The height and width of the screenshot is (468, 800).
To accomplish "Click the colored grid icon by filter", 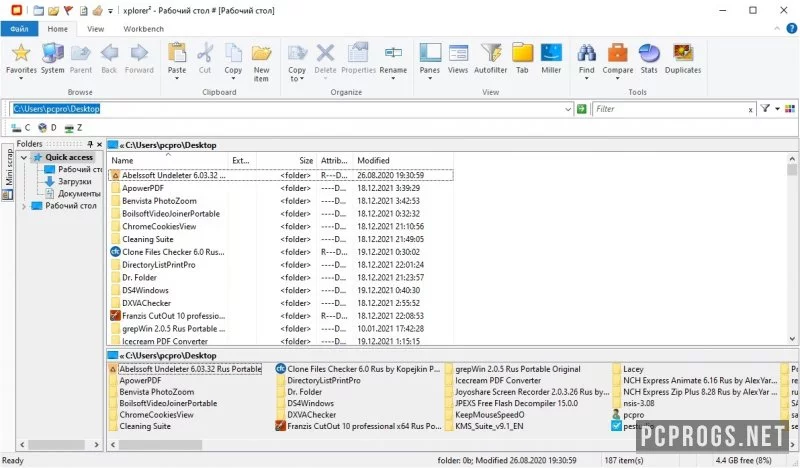I will click(790, 108).
